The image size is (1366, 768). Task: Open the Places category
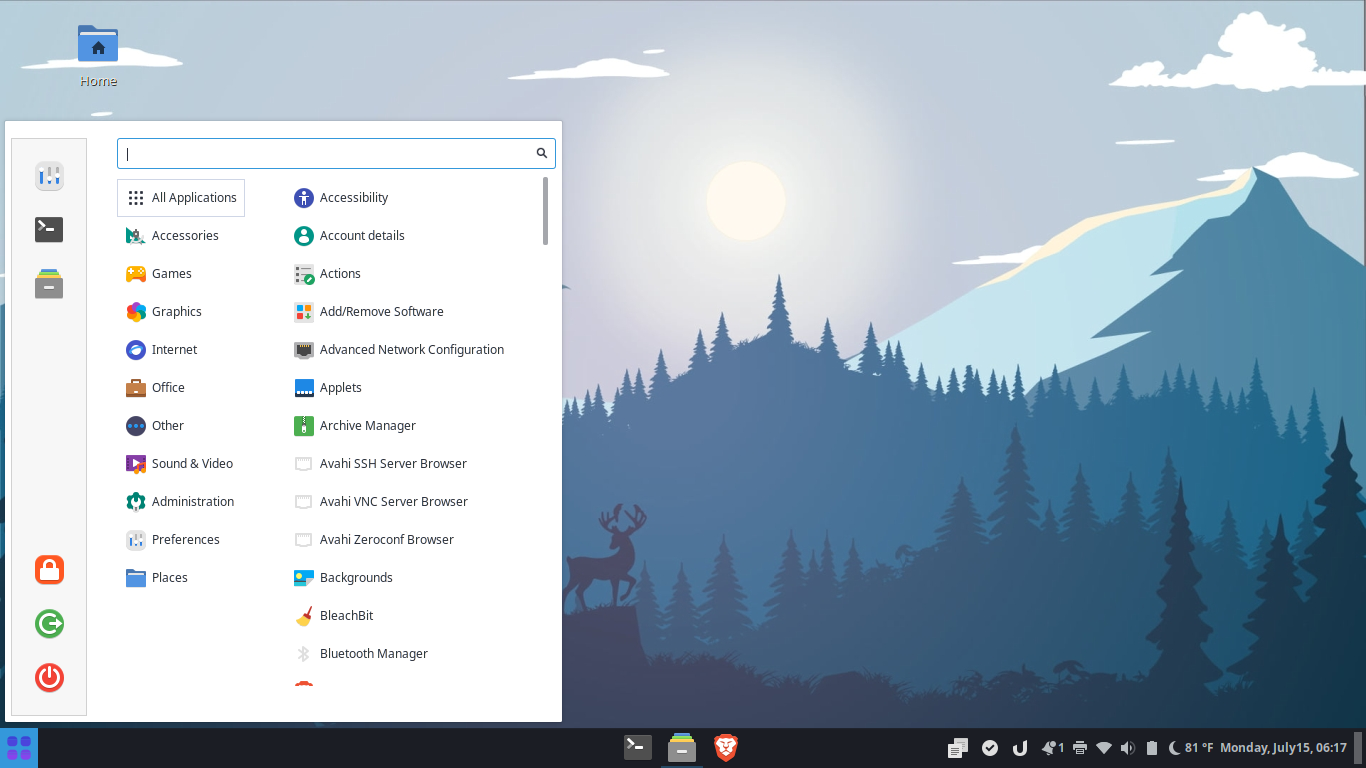(181, 578)
